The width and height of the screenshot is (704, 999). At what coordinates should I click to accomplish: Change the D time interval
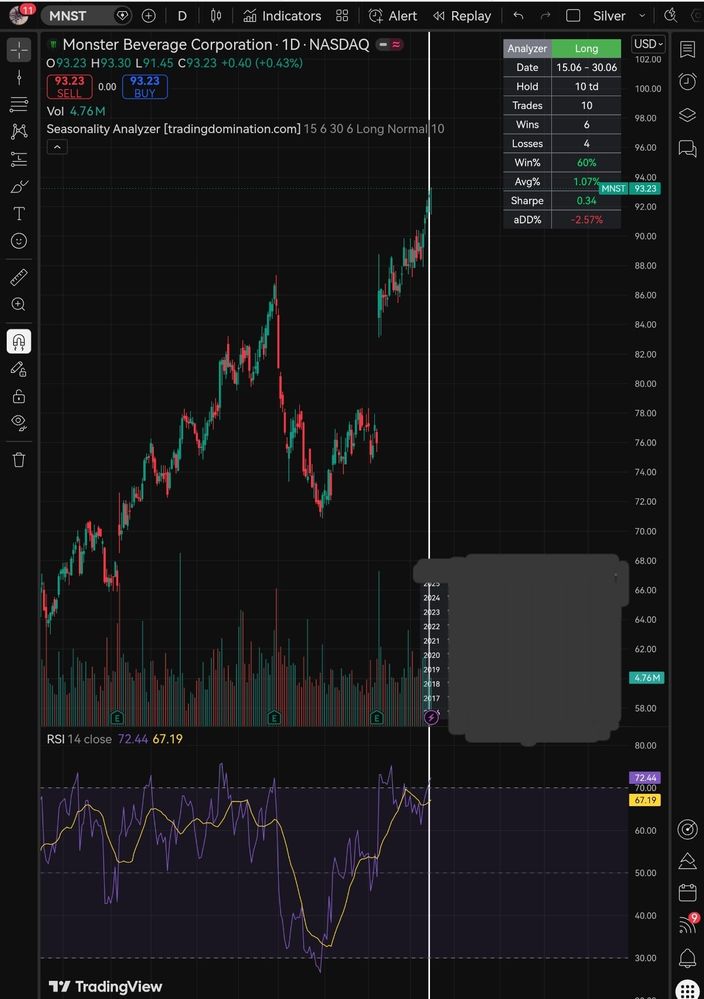tap(182, 16)
